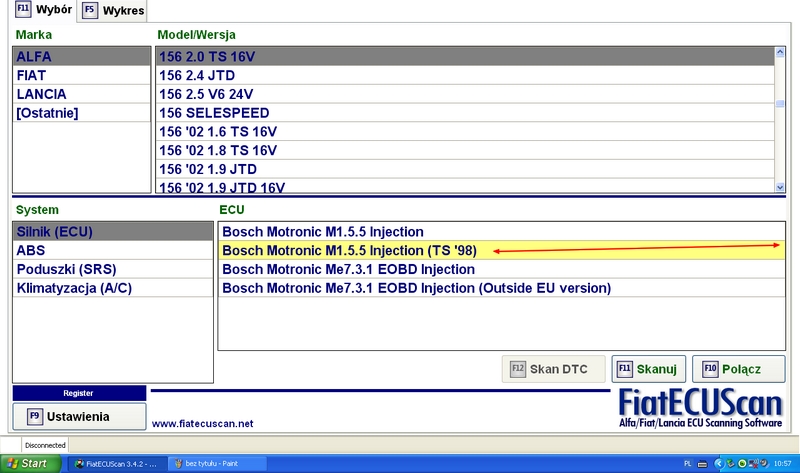This screenshot has width=800, height=473.
Task: Select model 156 2.4 JTD
Action: (465, 76)
